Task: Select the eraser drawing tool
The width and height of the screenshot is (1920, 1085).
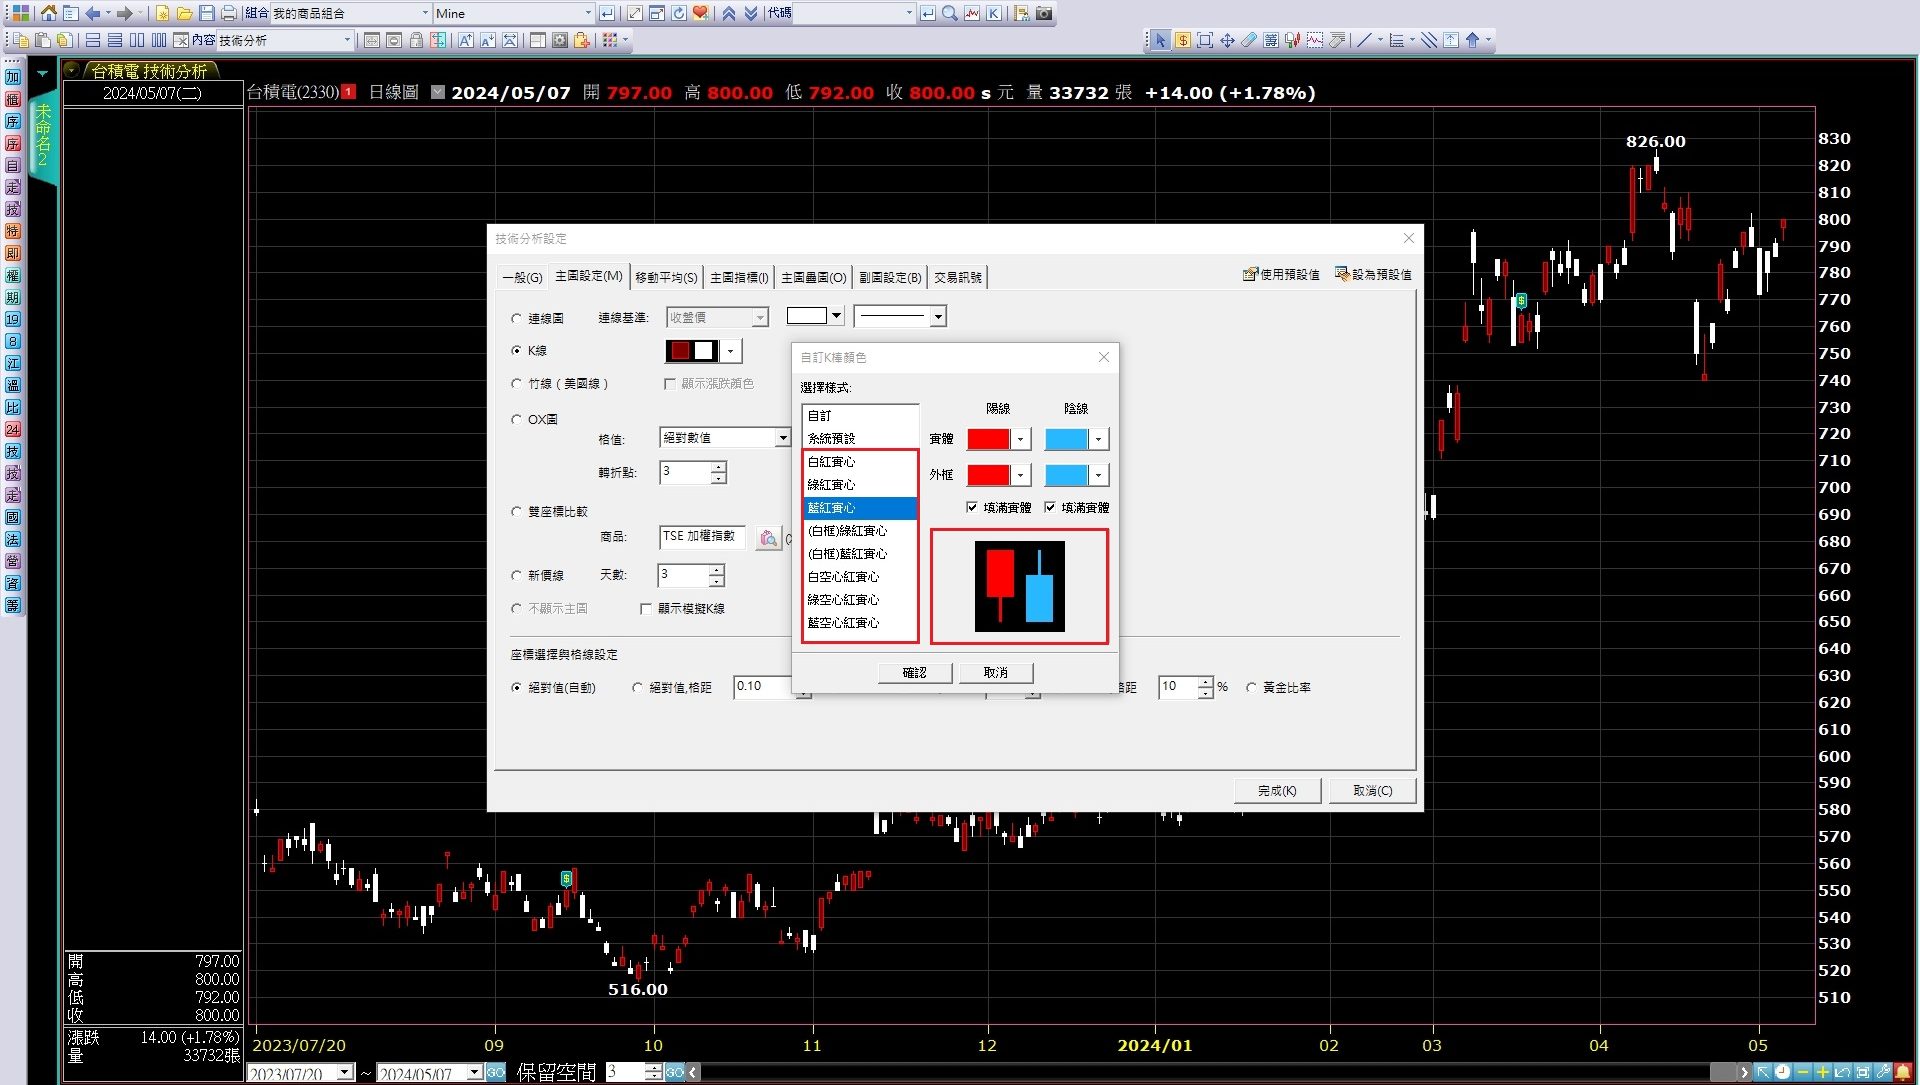Action: (1249, 40)
